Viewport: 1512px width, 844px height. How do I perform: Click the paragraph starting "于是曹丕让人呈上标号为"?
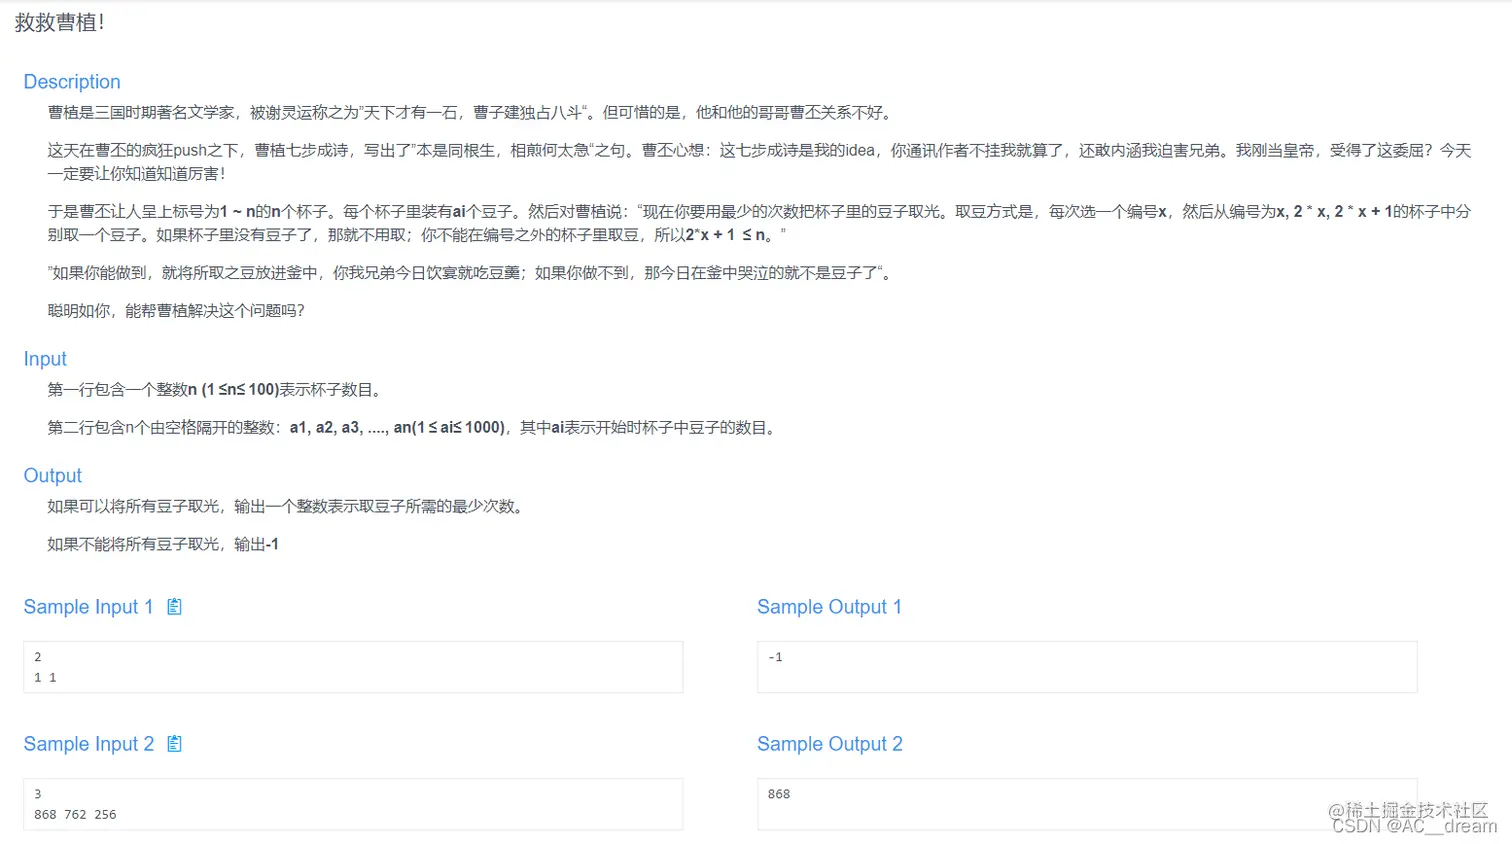[760, 223]
